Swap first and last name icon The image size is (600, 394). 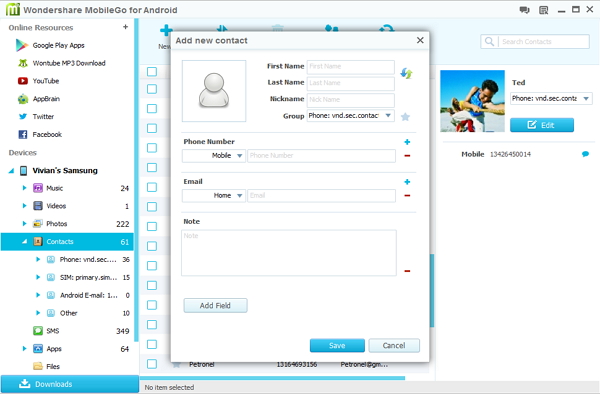coord(406,73)
